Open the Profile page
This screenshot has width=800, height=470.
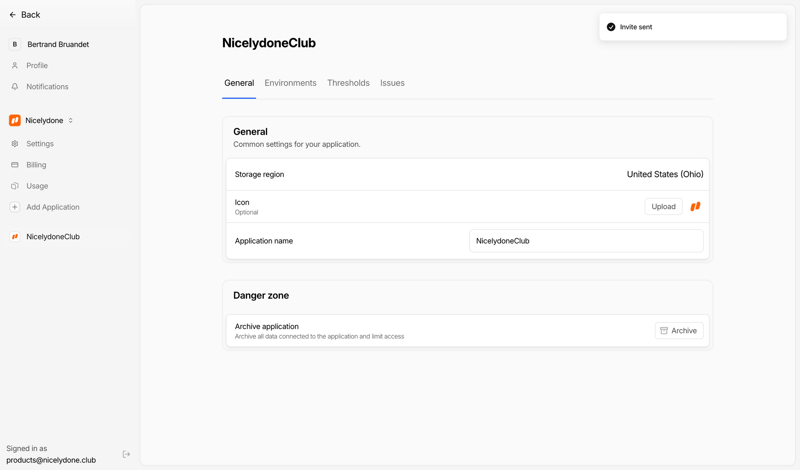click(x=37, y=65)
